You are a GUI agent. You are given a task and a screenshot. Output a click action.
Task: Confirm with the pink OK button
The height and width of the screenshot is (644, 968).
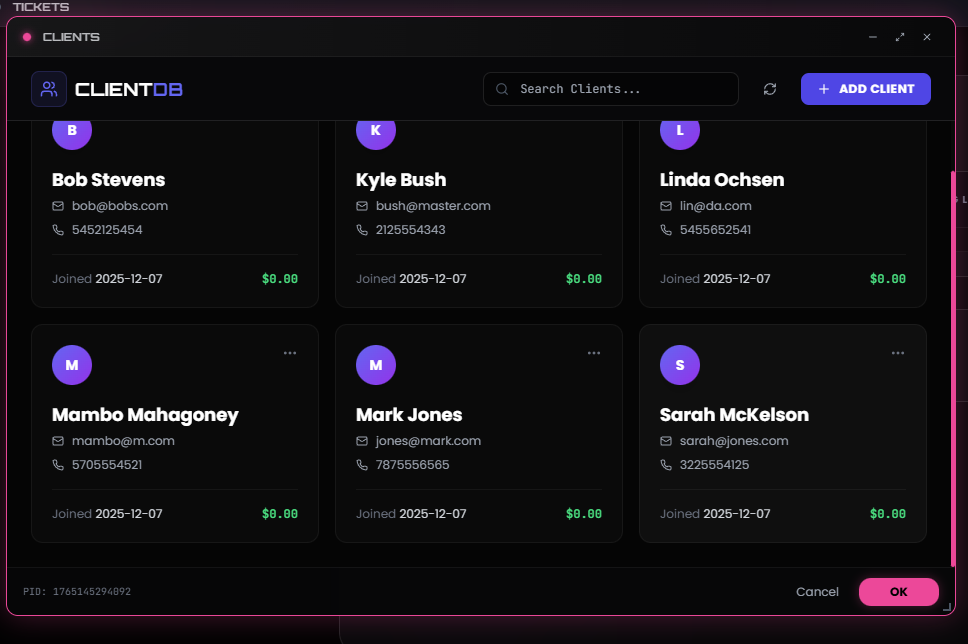coord(898,592)
